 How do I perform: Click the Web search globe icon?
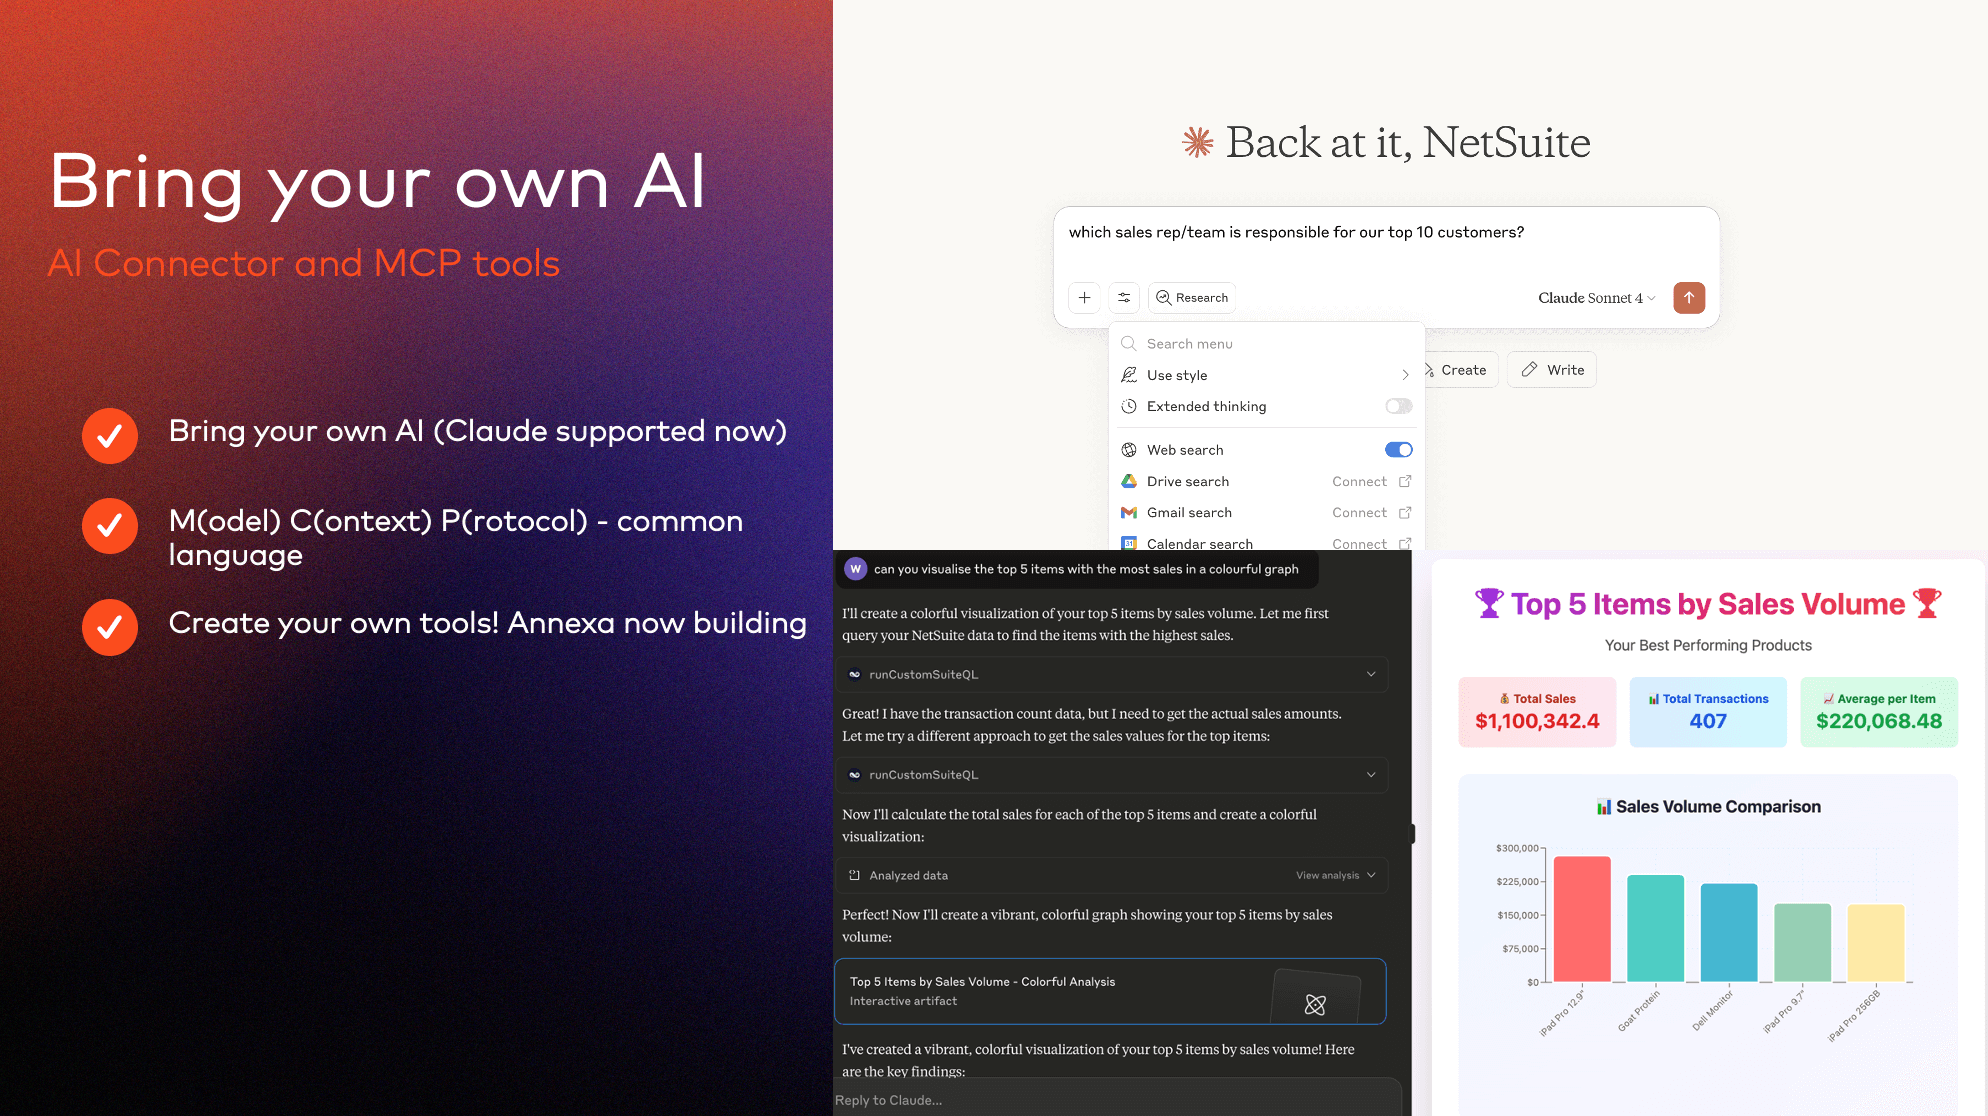[x=1129, y=450]
